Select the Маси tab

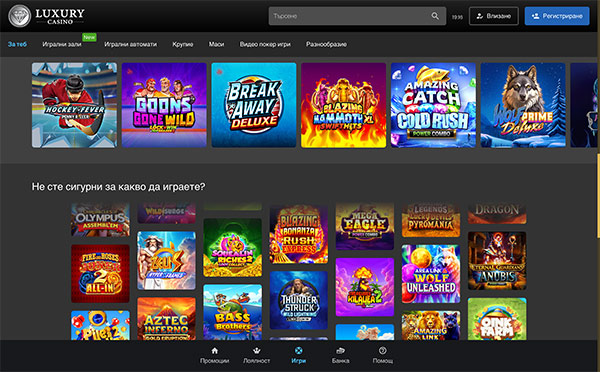(x=216, y=44)
